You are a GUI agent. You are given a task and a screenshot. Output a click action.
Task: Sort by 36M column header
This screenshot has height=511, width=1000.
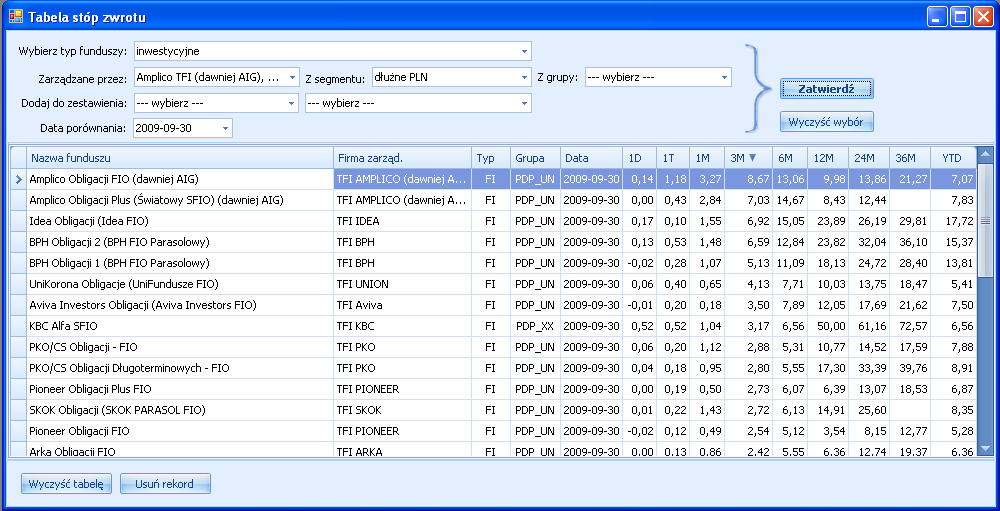(910, 158)
